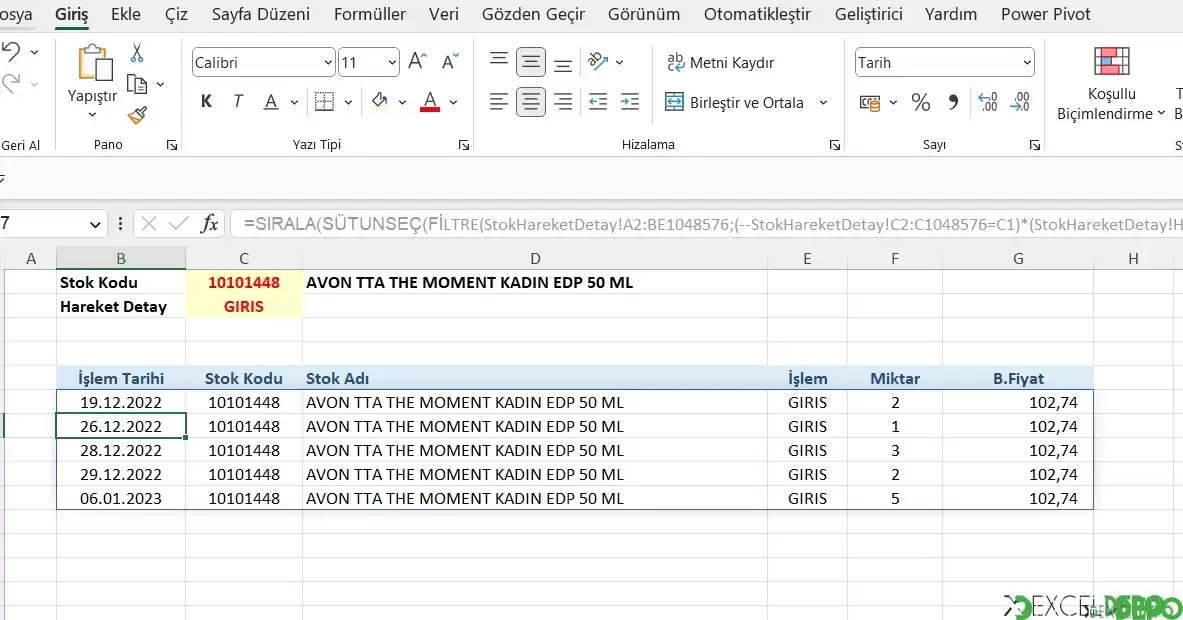Switch to the Veri tab
Screen dimensions: 1183x620
444,14
